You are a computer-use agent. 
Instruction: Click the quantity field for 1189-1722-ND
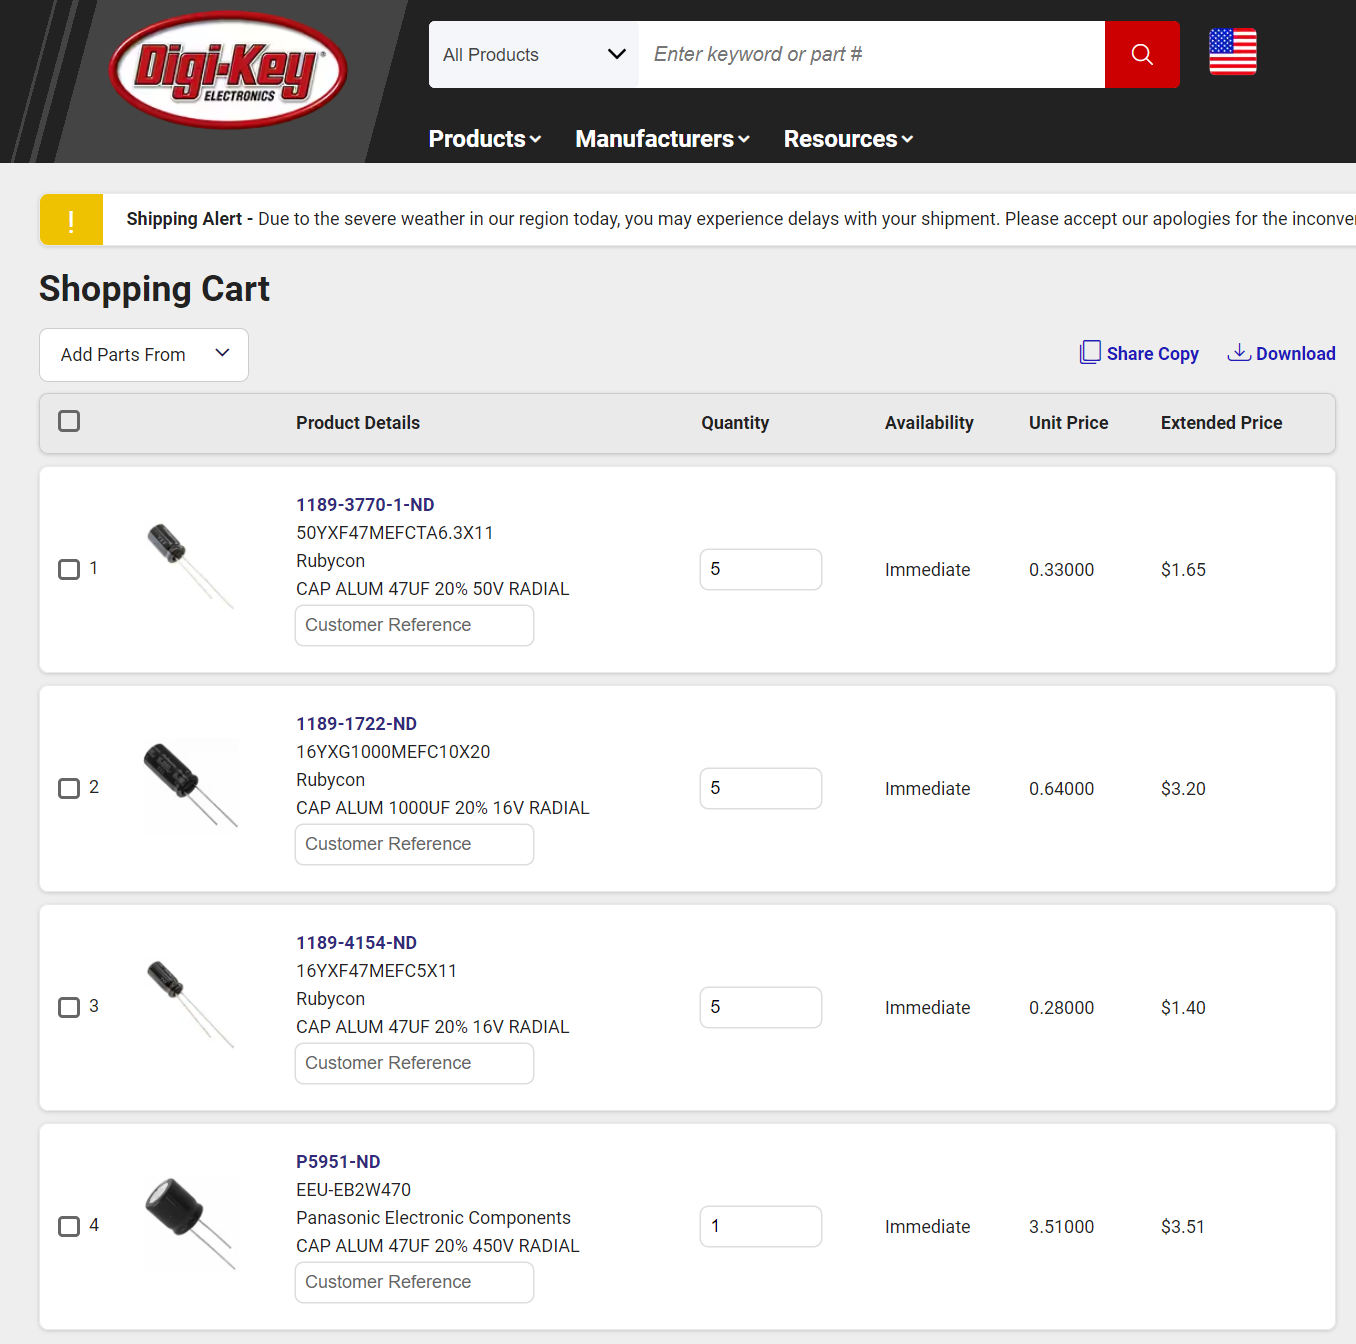pyautogui.click(x=760, y=789)
